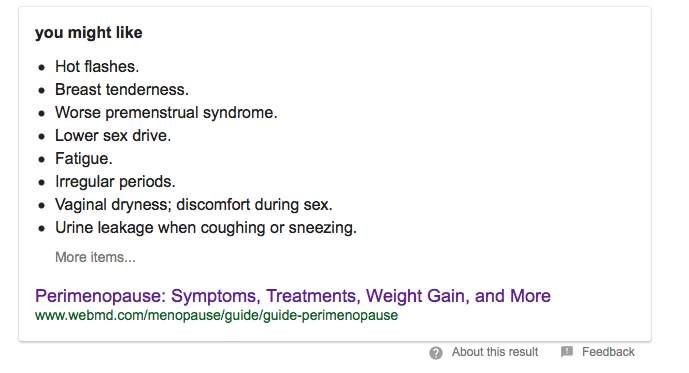The width and height of the screenshot is (689, 373).
Task: Click the webmd.com green URL
Action: (216, 315)
